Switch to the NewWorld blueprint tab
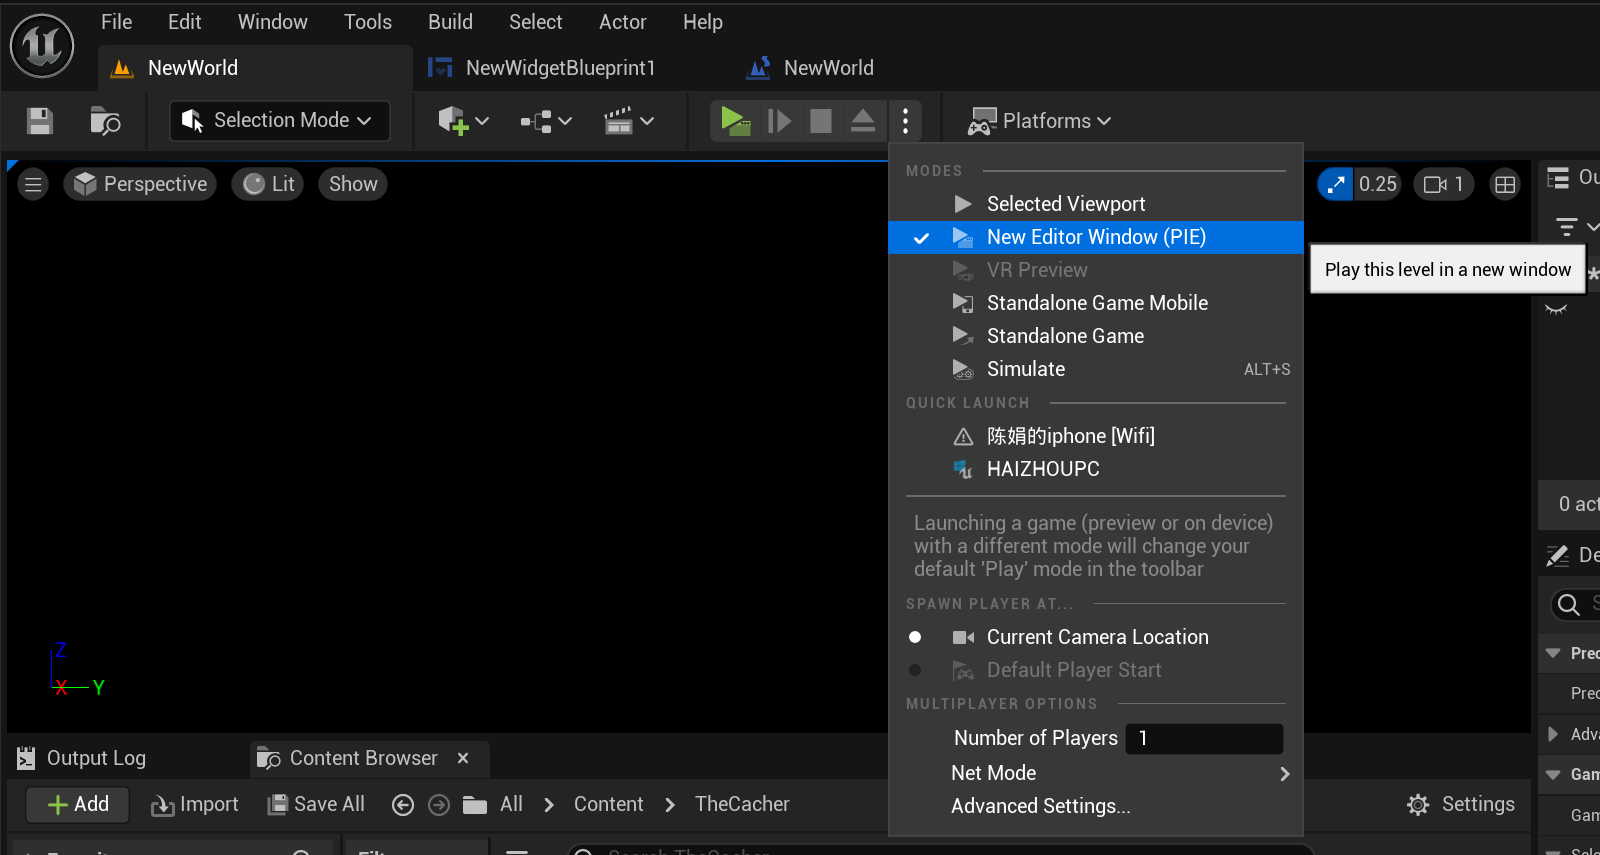This screenshot has width=1600, height=855. 811,68
